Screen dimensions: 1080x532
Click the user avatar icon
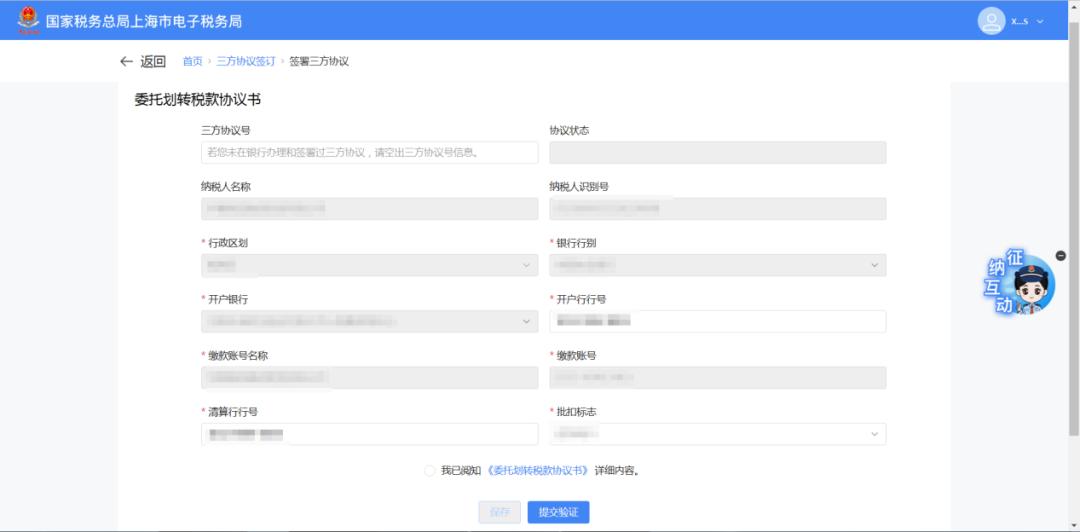click(x=991, y=21)
